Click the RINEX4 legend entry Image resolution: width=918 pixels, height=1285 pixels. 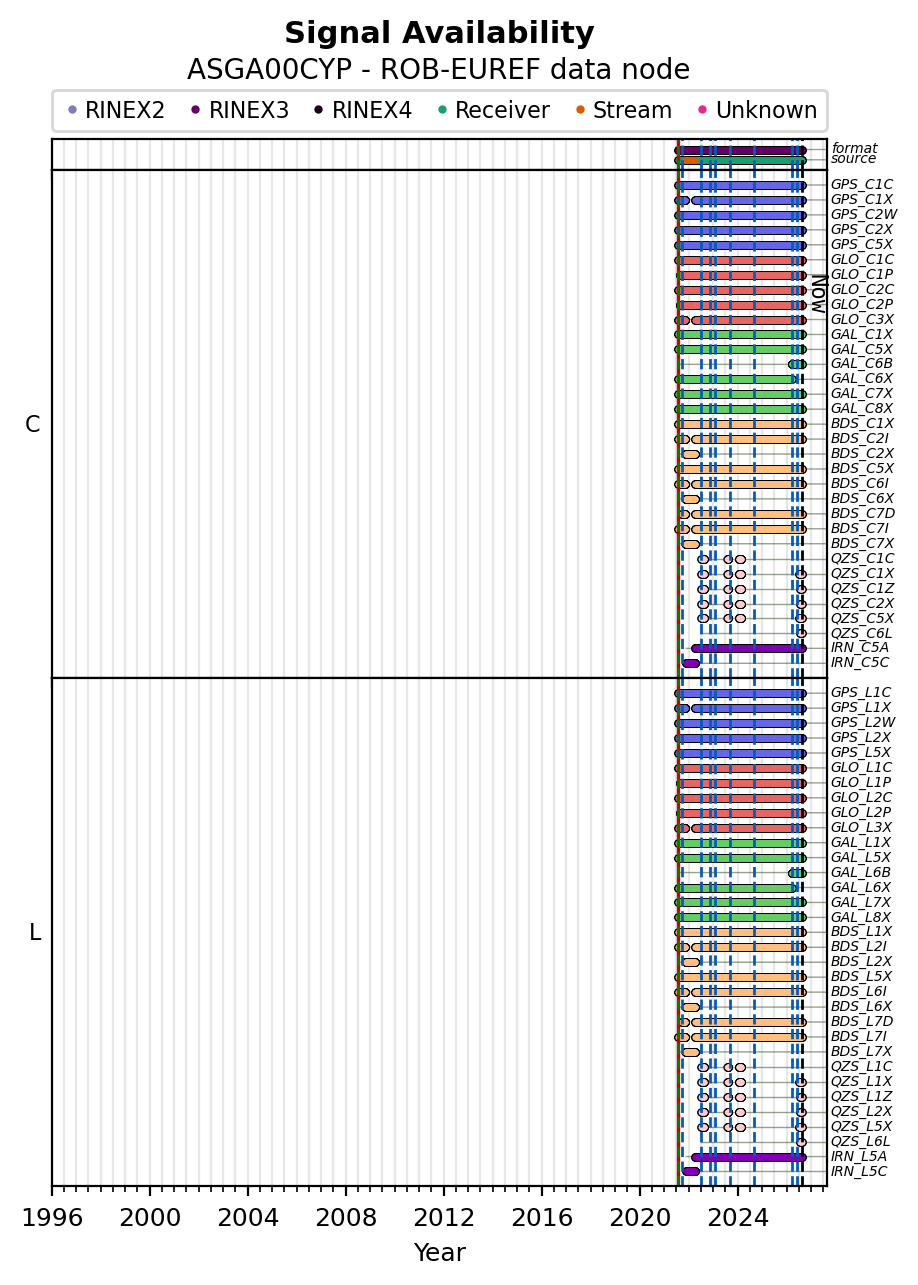362,110
